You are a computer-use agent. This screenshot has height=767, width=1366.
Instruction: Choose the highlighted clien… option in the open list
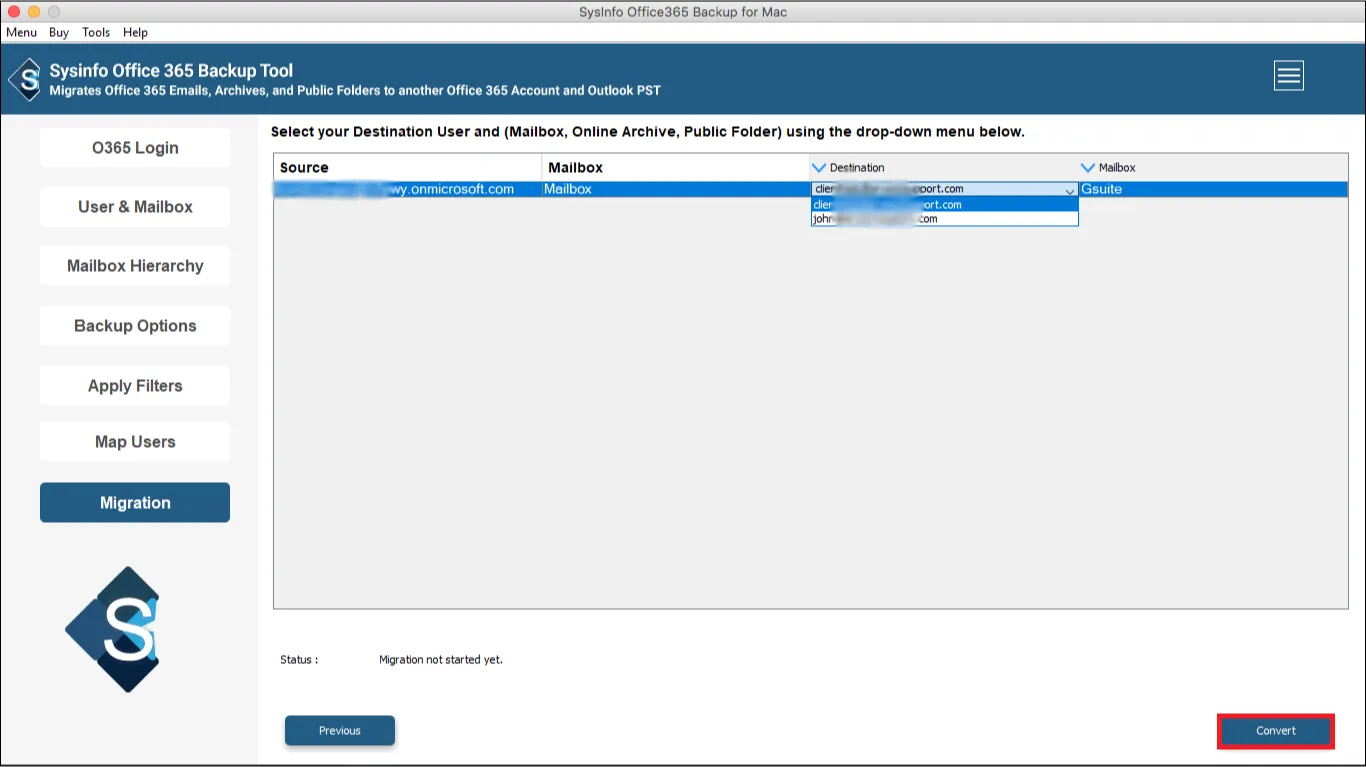pyautogui.click(x=944, y=205)
